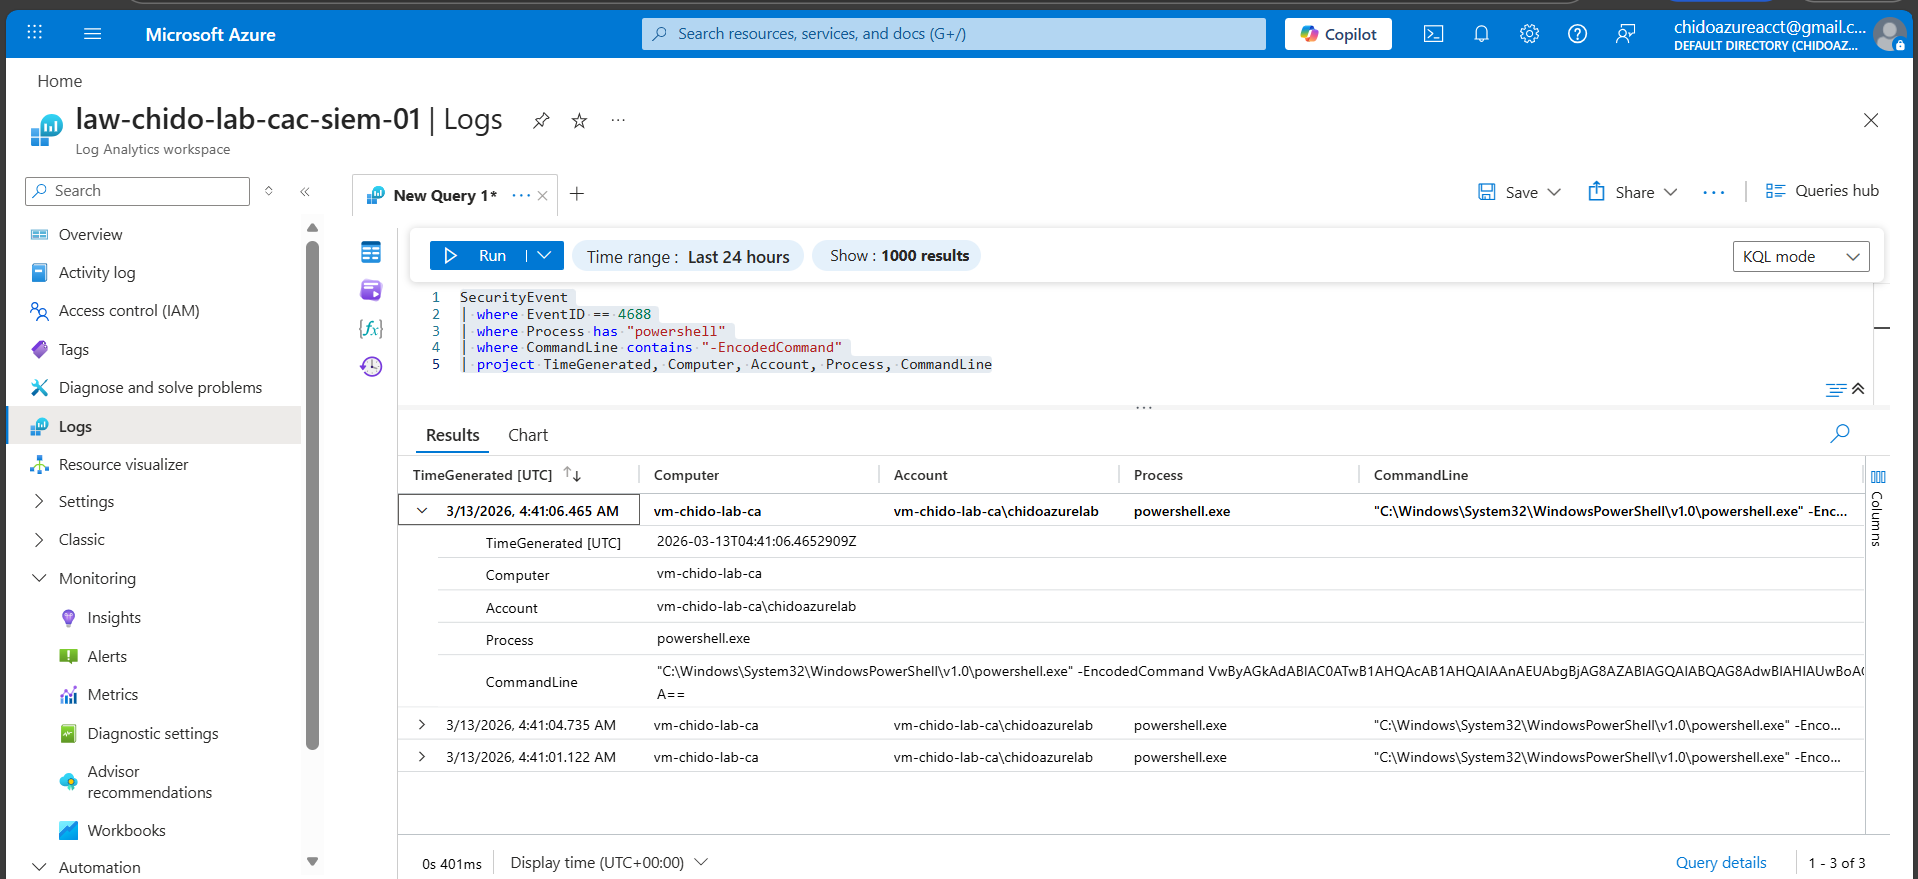This screenshot has width=1918, height=879.
Task: Open the Columns side panel
Action: point(1877,508)
